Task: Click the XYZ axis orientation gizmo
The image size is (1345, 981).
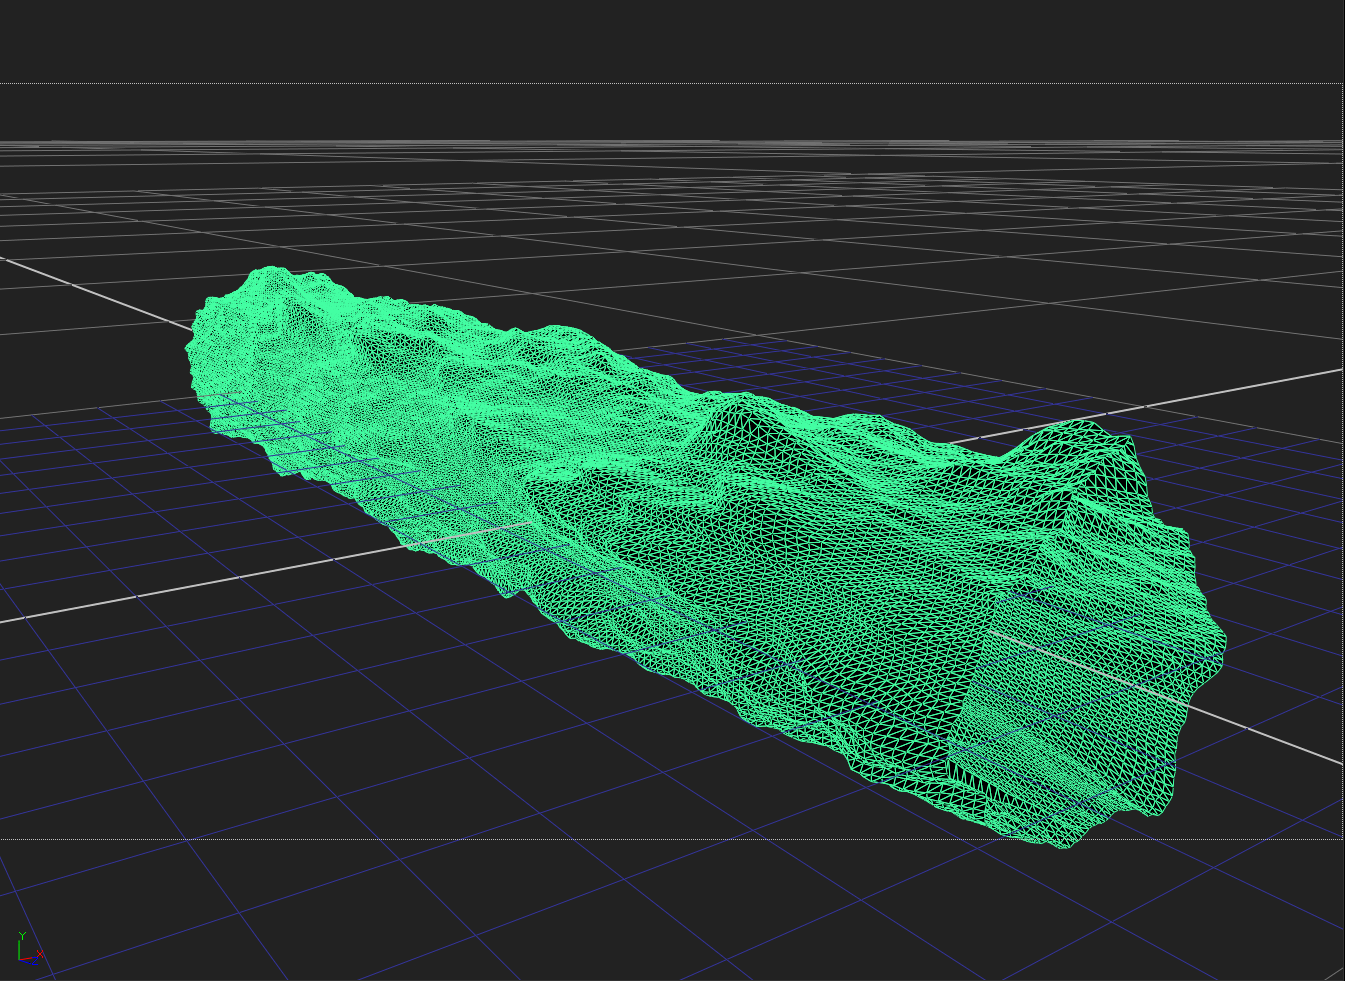Action: point(29,948)
